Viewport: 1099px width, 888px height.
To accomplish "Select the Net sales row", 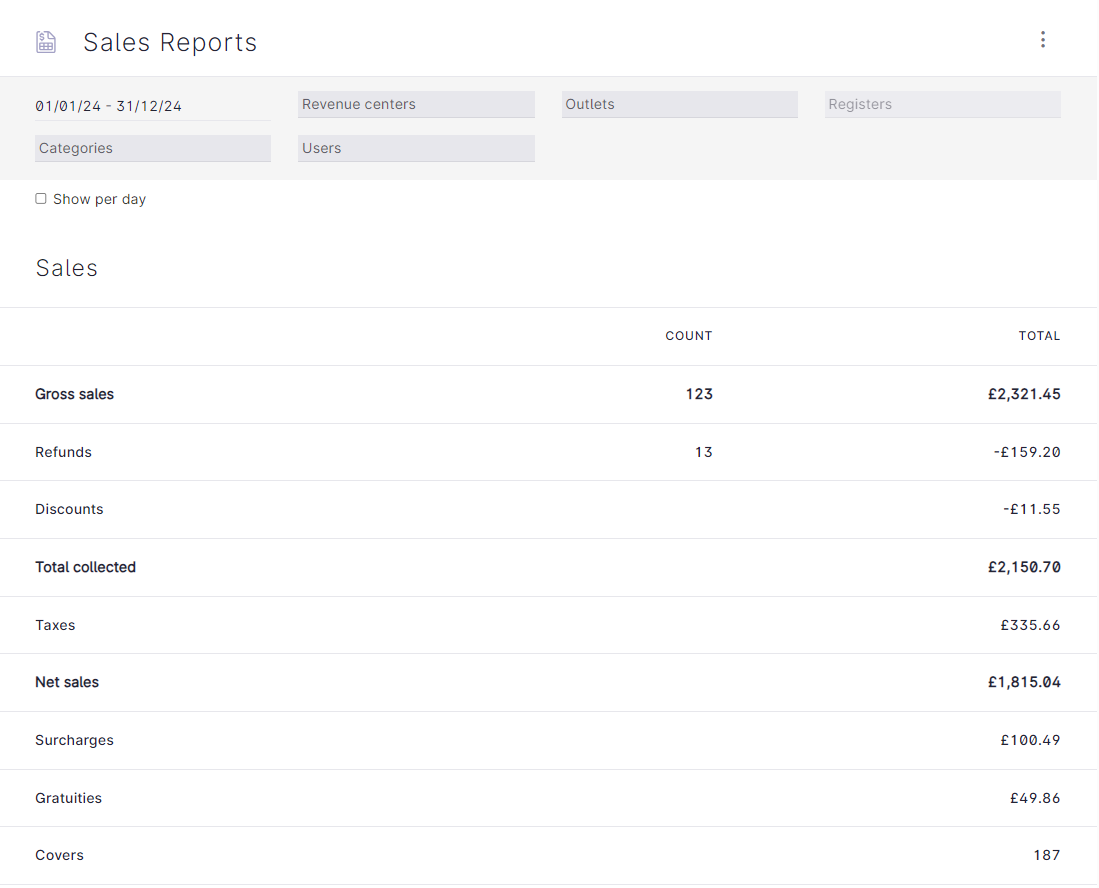I will click(x=550, y=682).
